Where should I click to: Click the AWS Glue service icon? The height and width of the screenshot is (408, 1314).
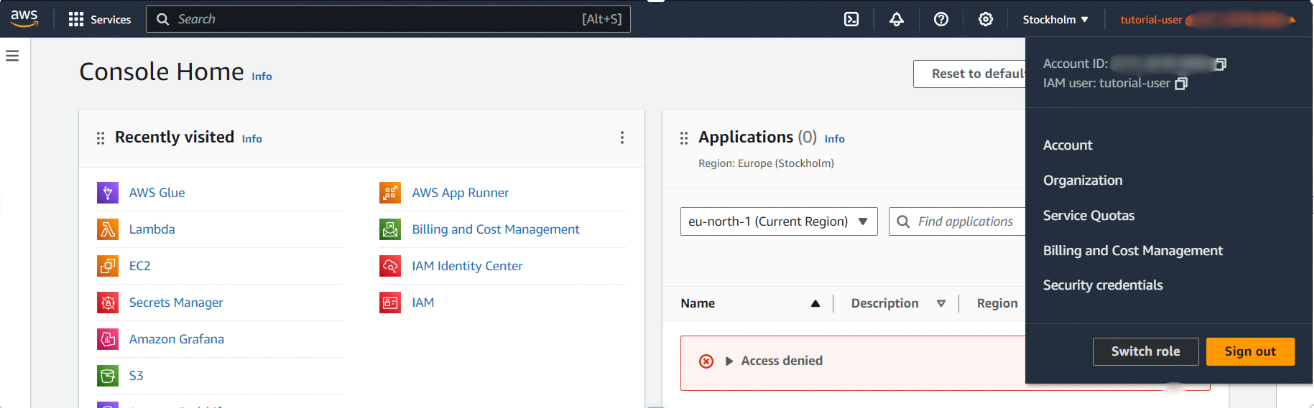(108, 193)
